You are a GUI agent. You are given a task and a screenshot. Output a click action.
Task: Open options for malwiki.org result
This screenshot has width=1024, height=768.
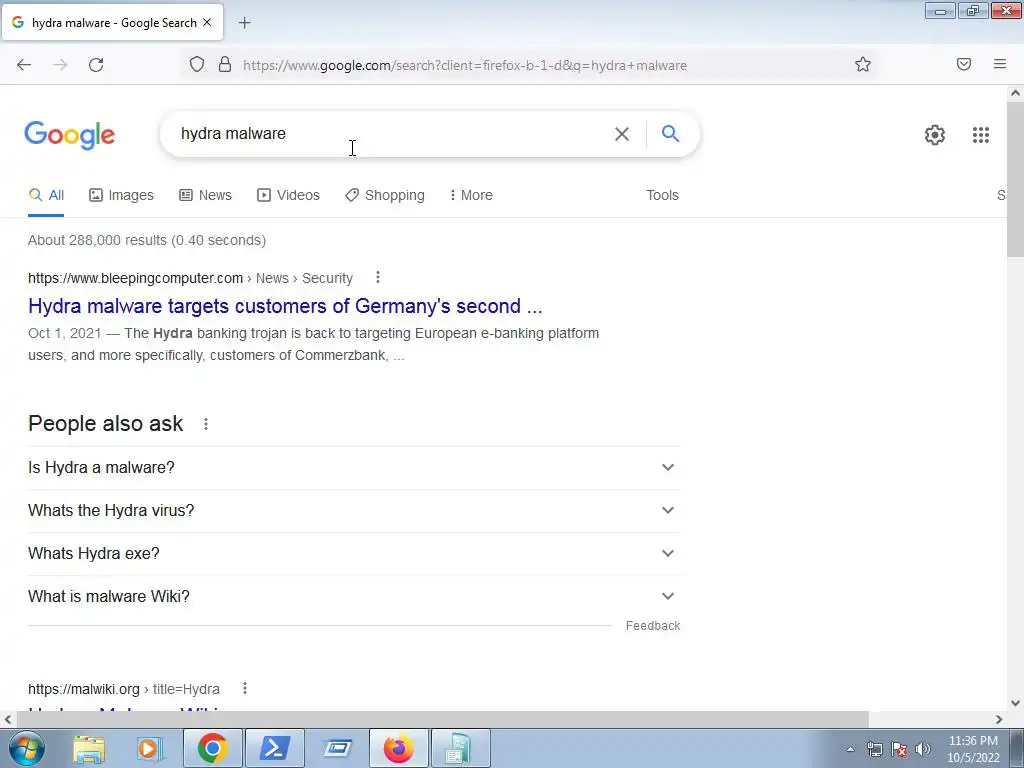pyautogui.click(x=244, y=688)
